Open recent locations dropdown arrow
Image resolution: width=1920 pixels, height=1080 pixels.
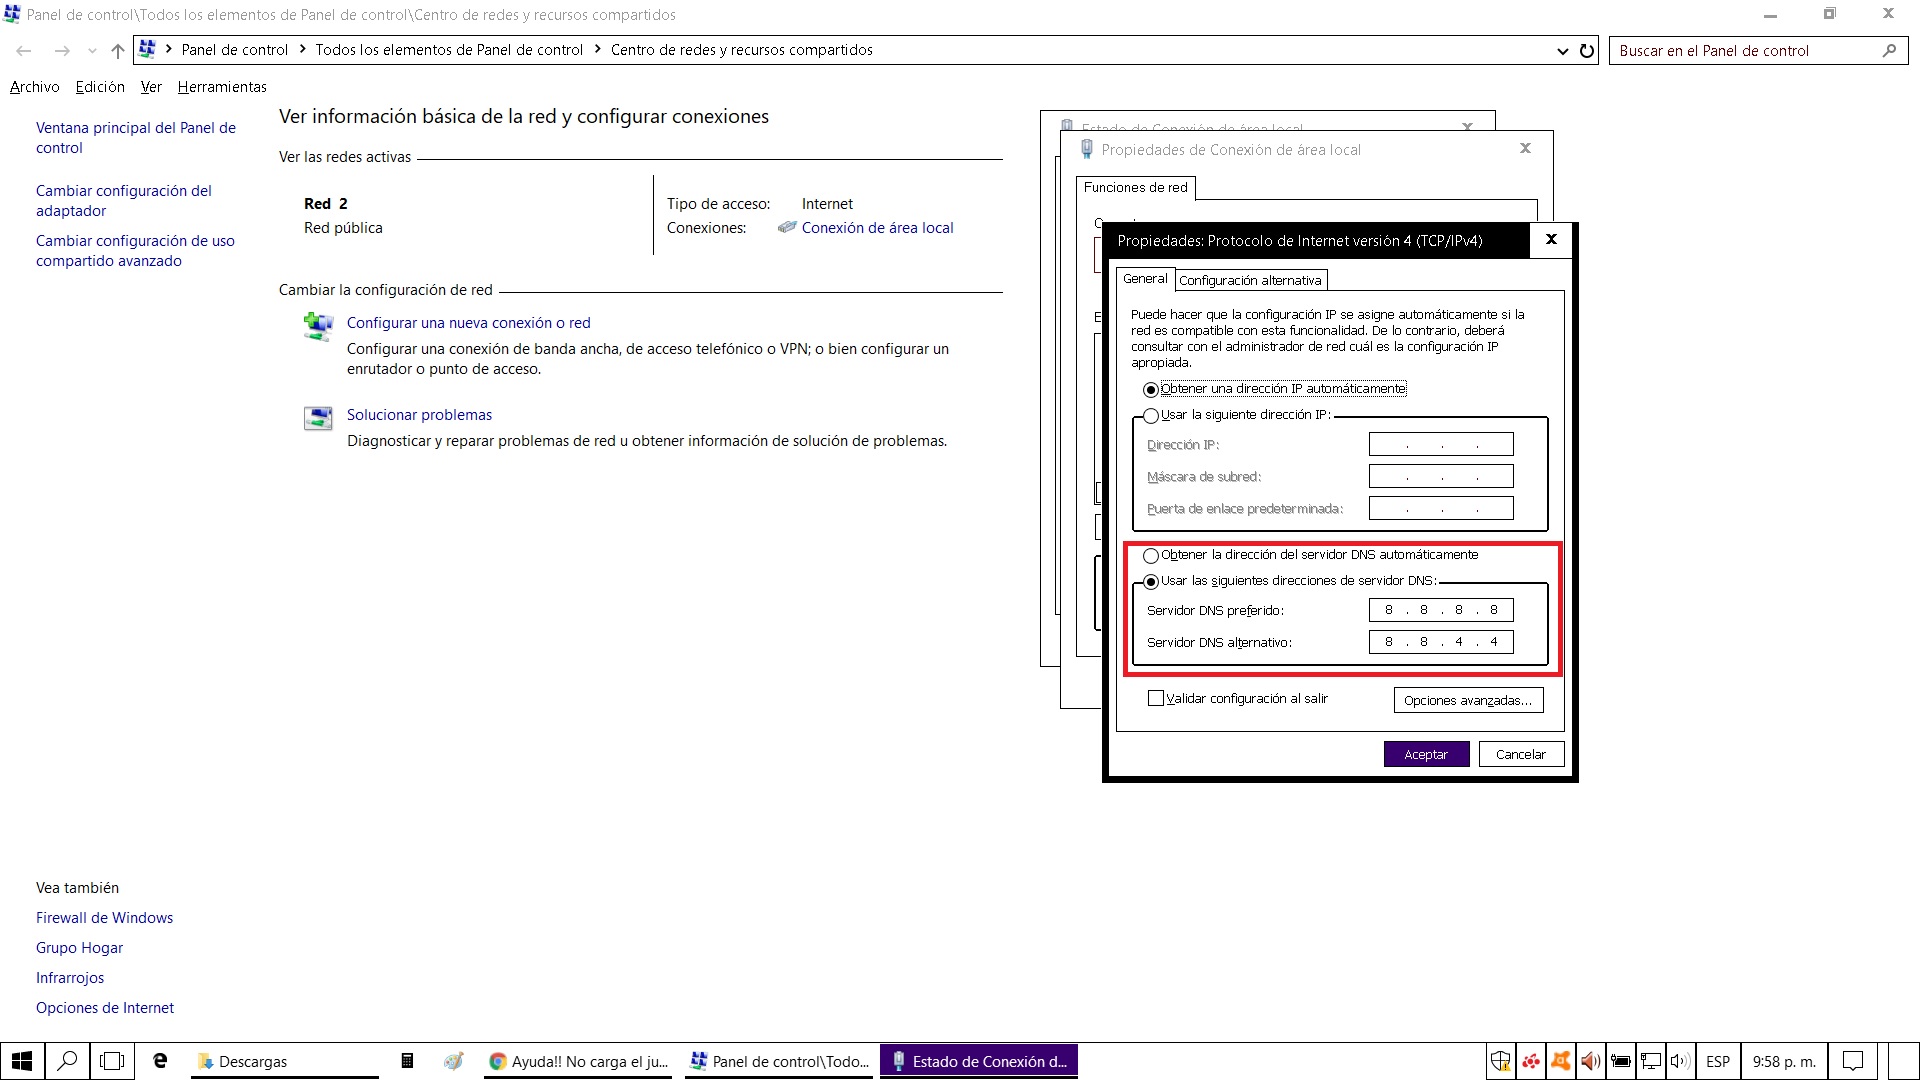coord(92,51)
